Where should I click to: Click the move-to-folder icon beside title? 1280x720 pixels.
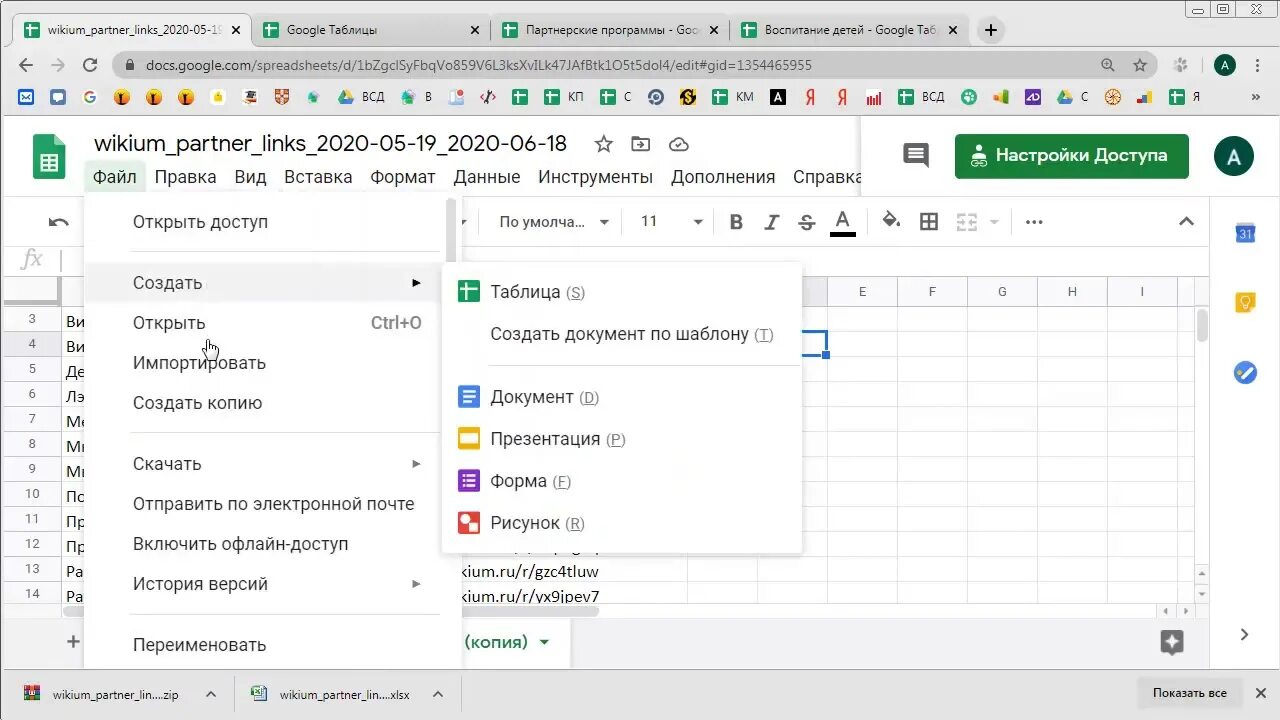tap(640, 144)
